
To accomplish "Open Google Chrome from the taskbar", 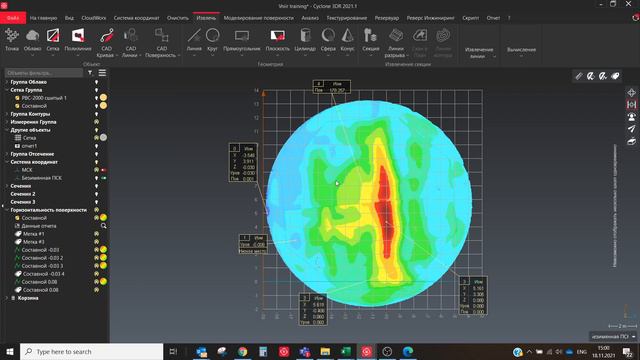I will (x=242, y=351).
